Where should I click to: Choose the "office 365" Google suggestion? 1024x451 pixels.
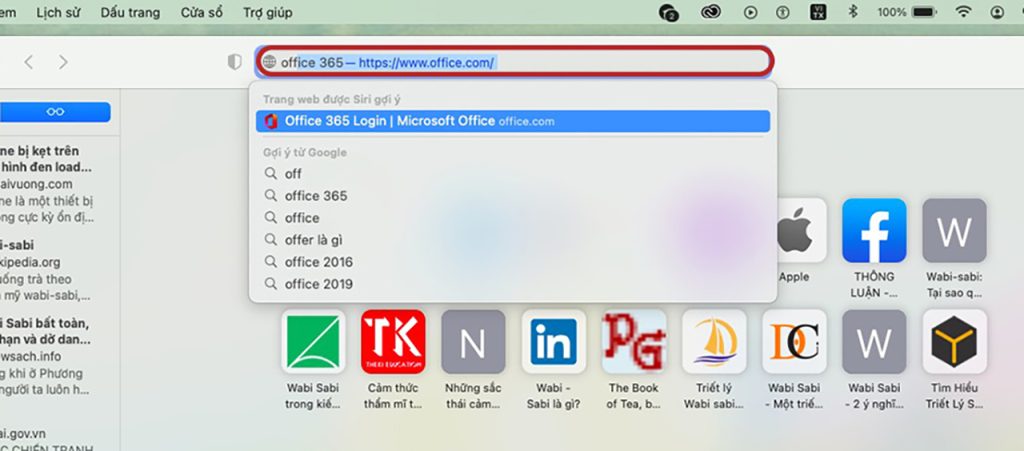point(316,196)
